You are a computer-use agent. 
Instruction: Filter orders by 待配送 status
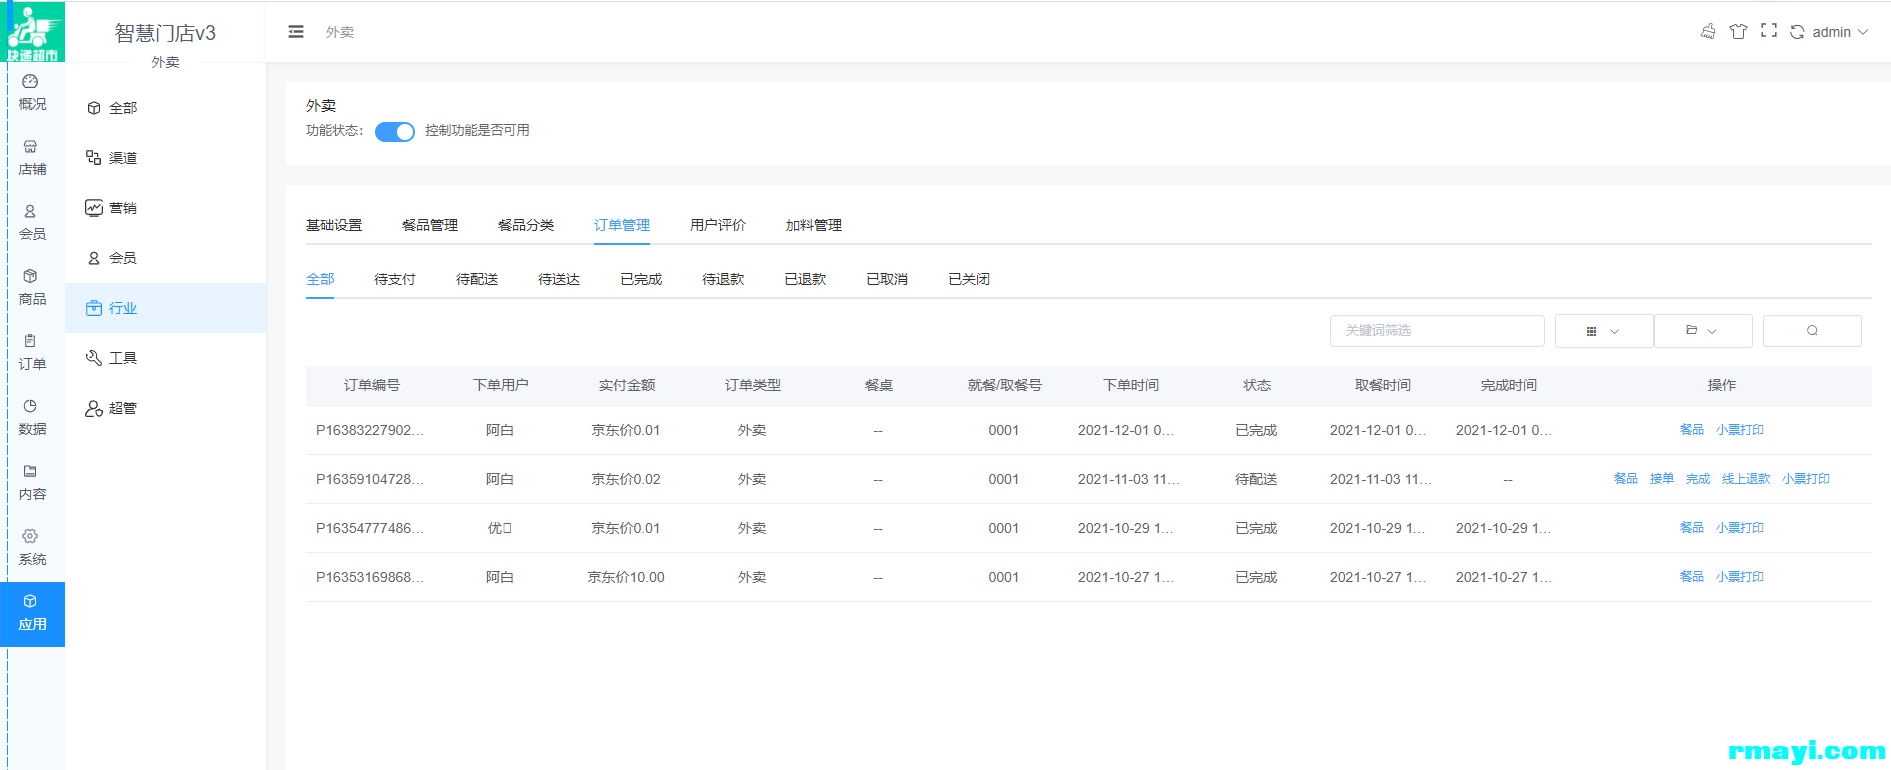tap(477, 279)
